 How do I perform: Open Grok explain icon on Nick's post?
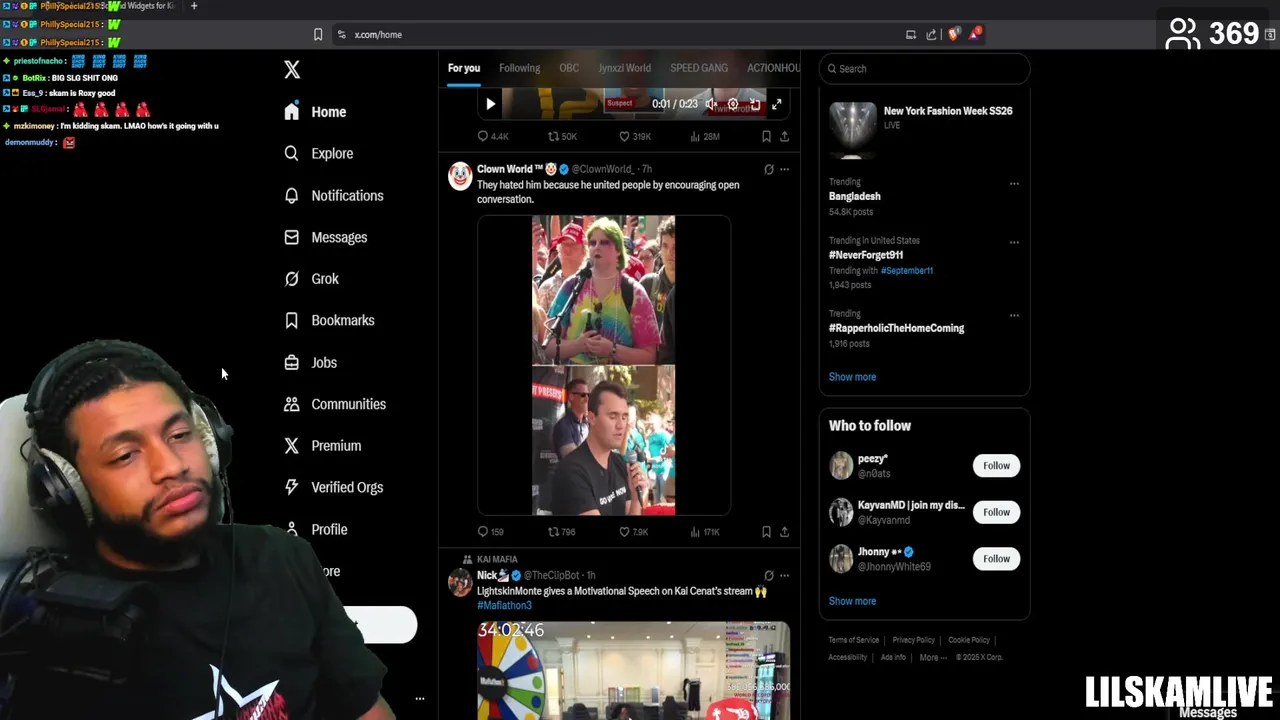pyautogui.click(x=769, y=575)
